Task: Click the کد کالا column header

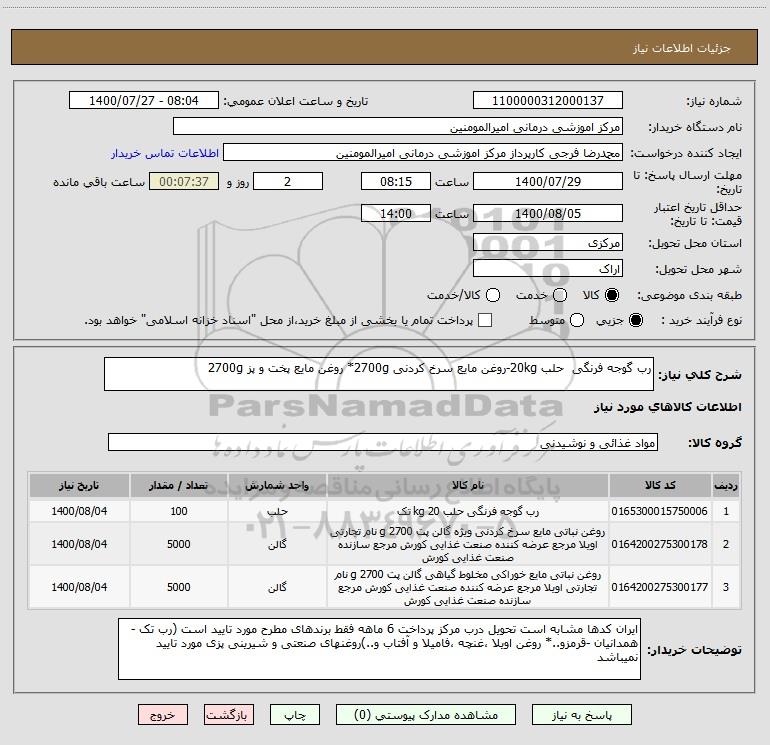Action: 660,485
